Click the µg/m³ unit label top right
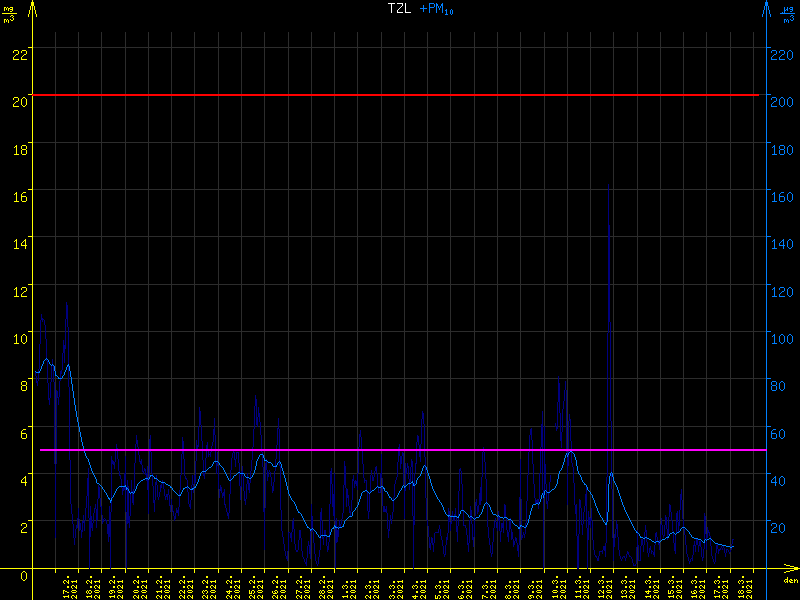The width and height of the screenshot is (800, 600). [788, 14]
